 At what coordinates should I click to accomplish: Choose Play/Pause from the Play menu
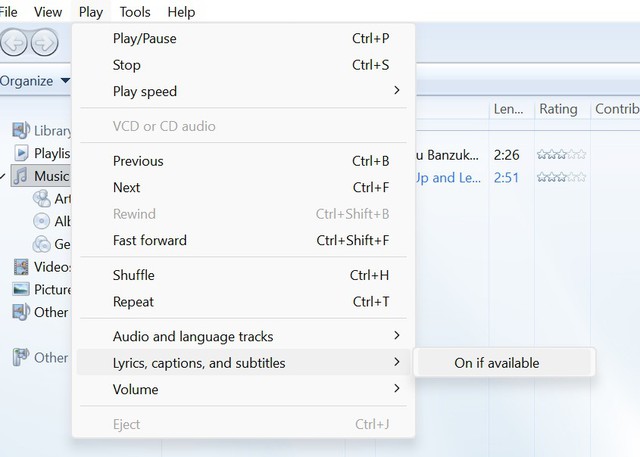(x=243, y=38)
